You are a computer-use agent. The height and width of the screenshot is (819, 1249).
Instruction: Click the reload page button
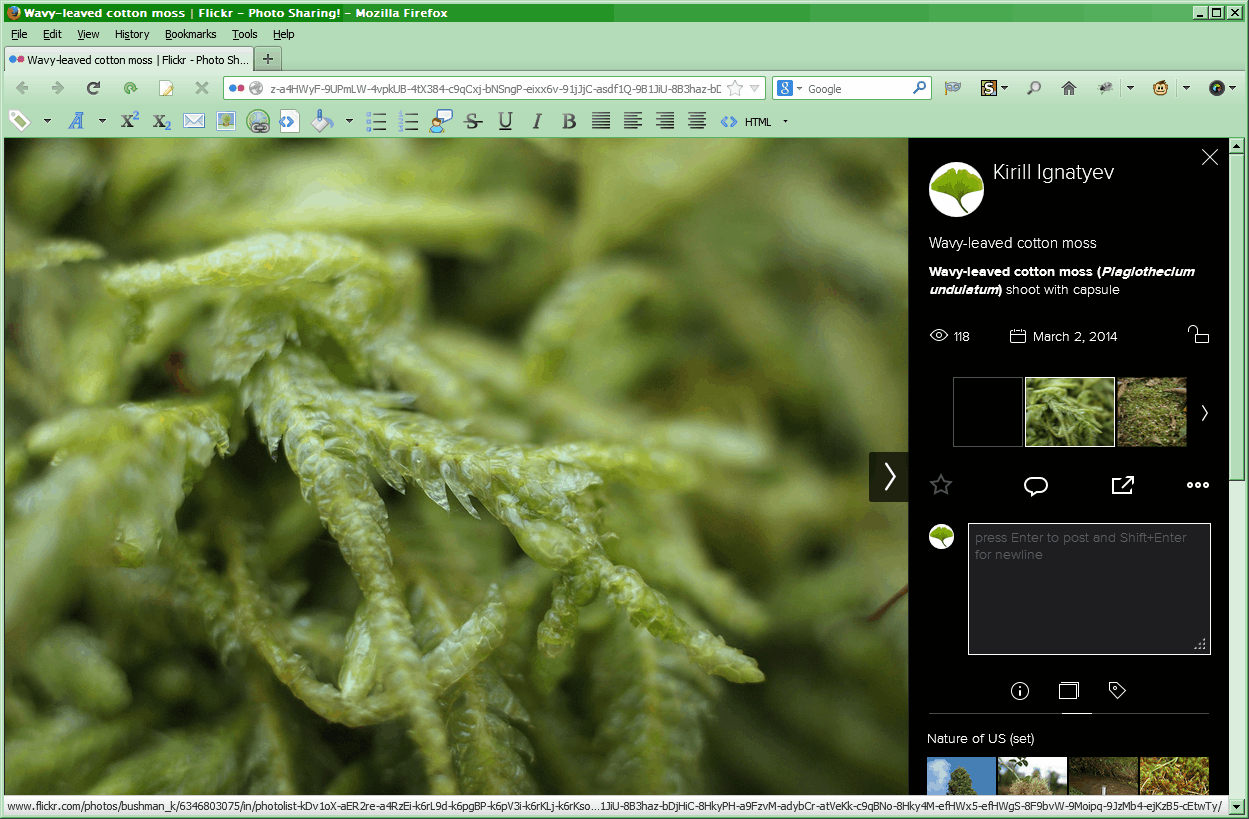click(93, 88)
